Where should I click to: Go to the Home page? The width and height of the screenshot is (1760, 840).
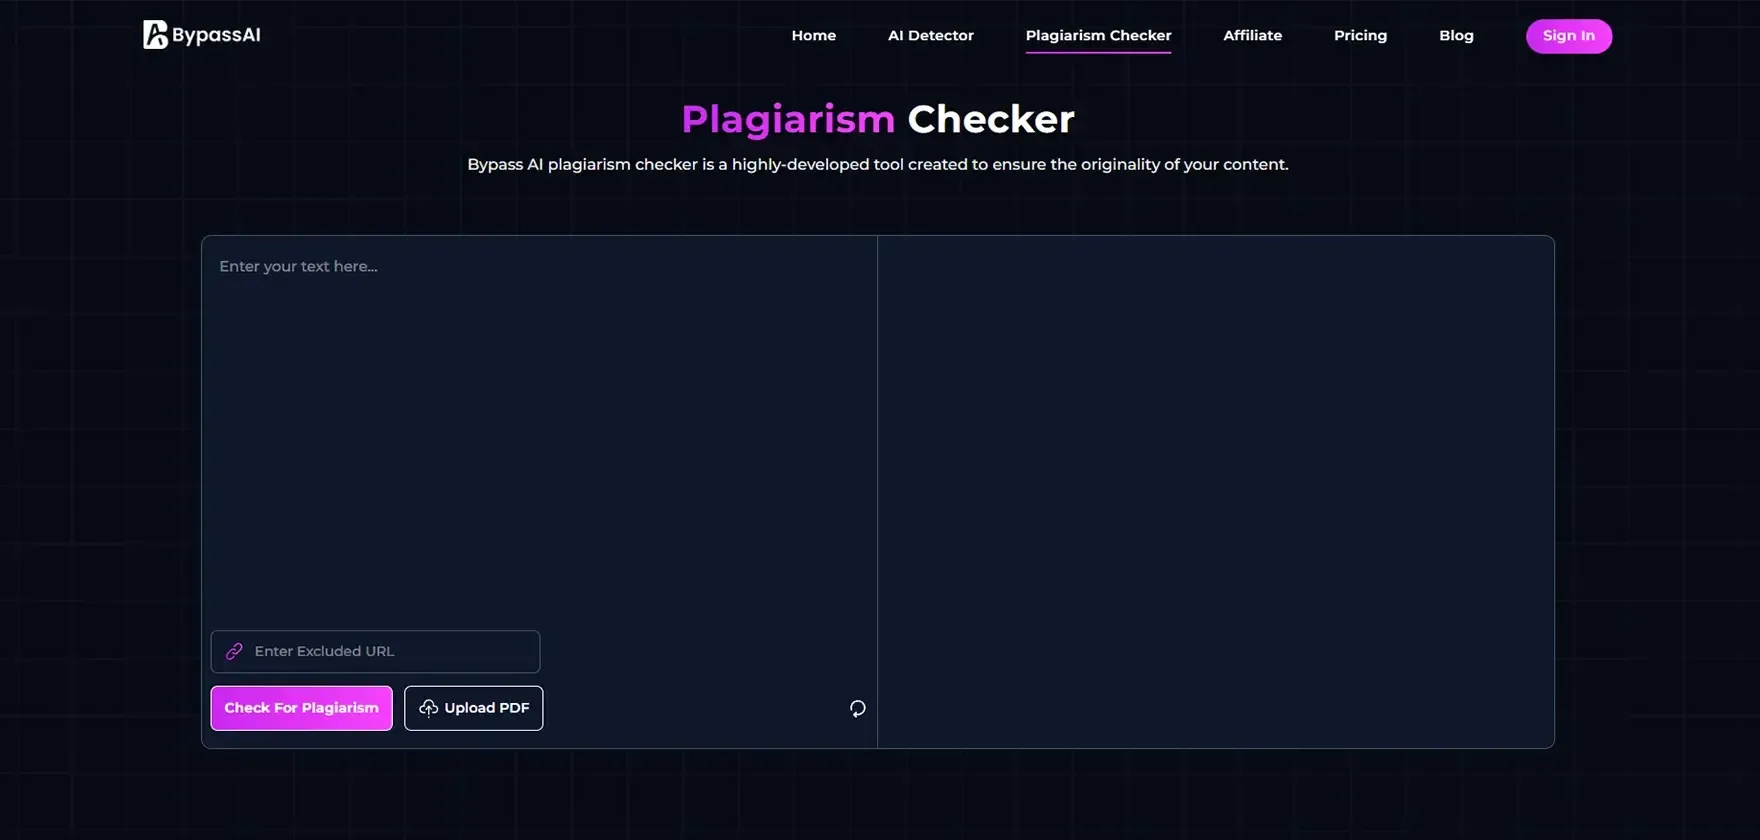point(813,35)
